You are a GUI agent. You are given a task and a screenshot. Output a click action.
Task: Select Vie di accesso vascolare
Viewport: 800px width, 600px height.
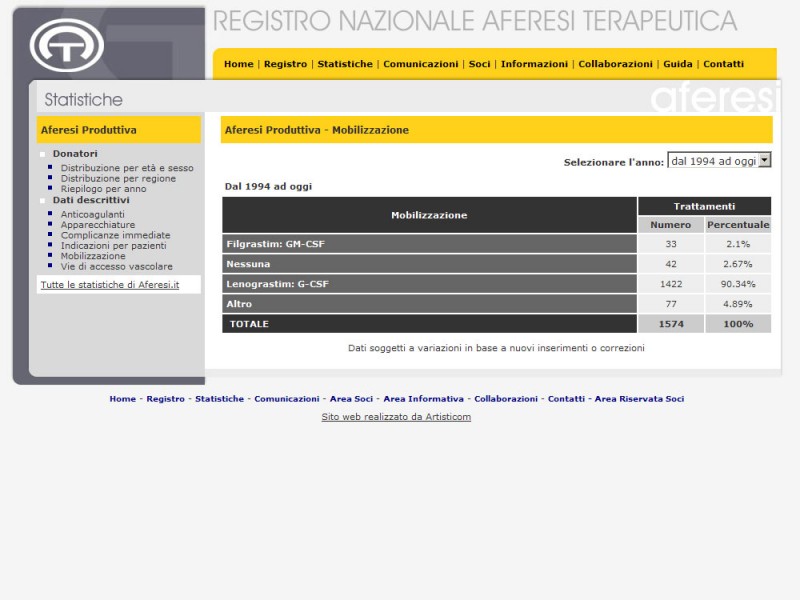pyautogui.click(x=116, y=266)
